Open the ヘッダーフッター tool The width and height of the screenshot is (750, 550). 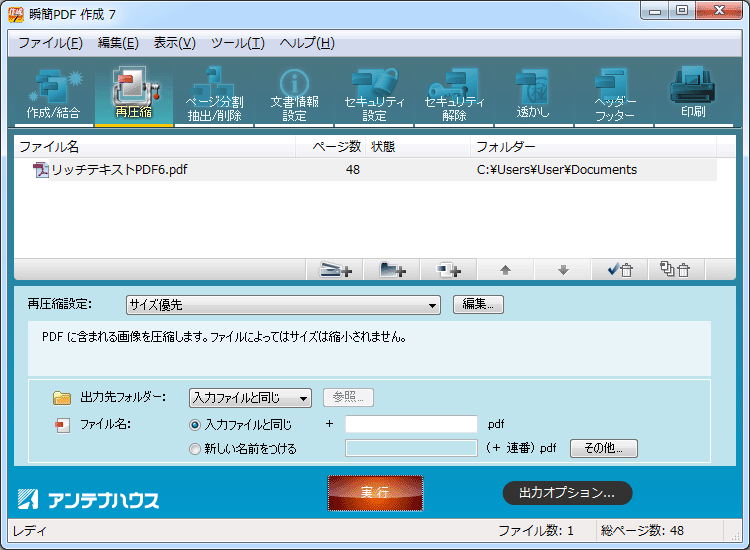pyautogui.click(x=614, y=94)
